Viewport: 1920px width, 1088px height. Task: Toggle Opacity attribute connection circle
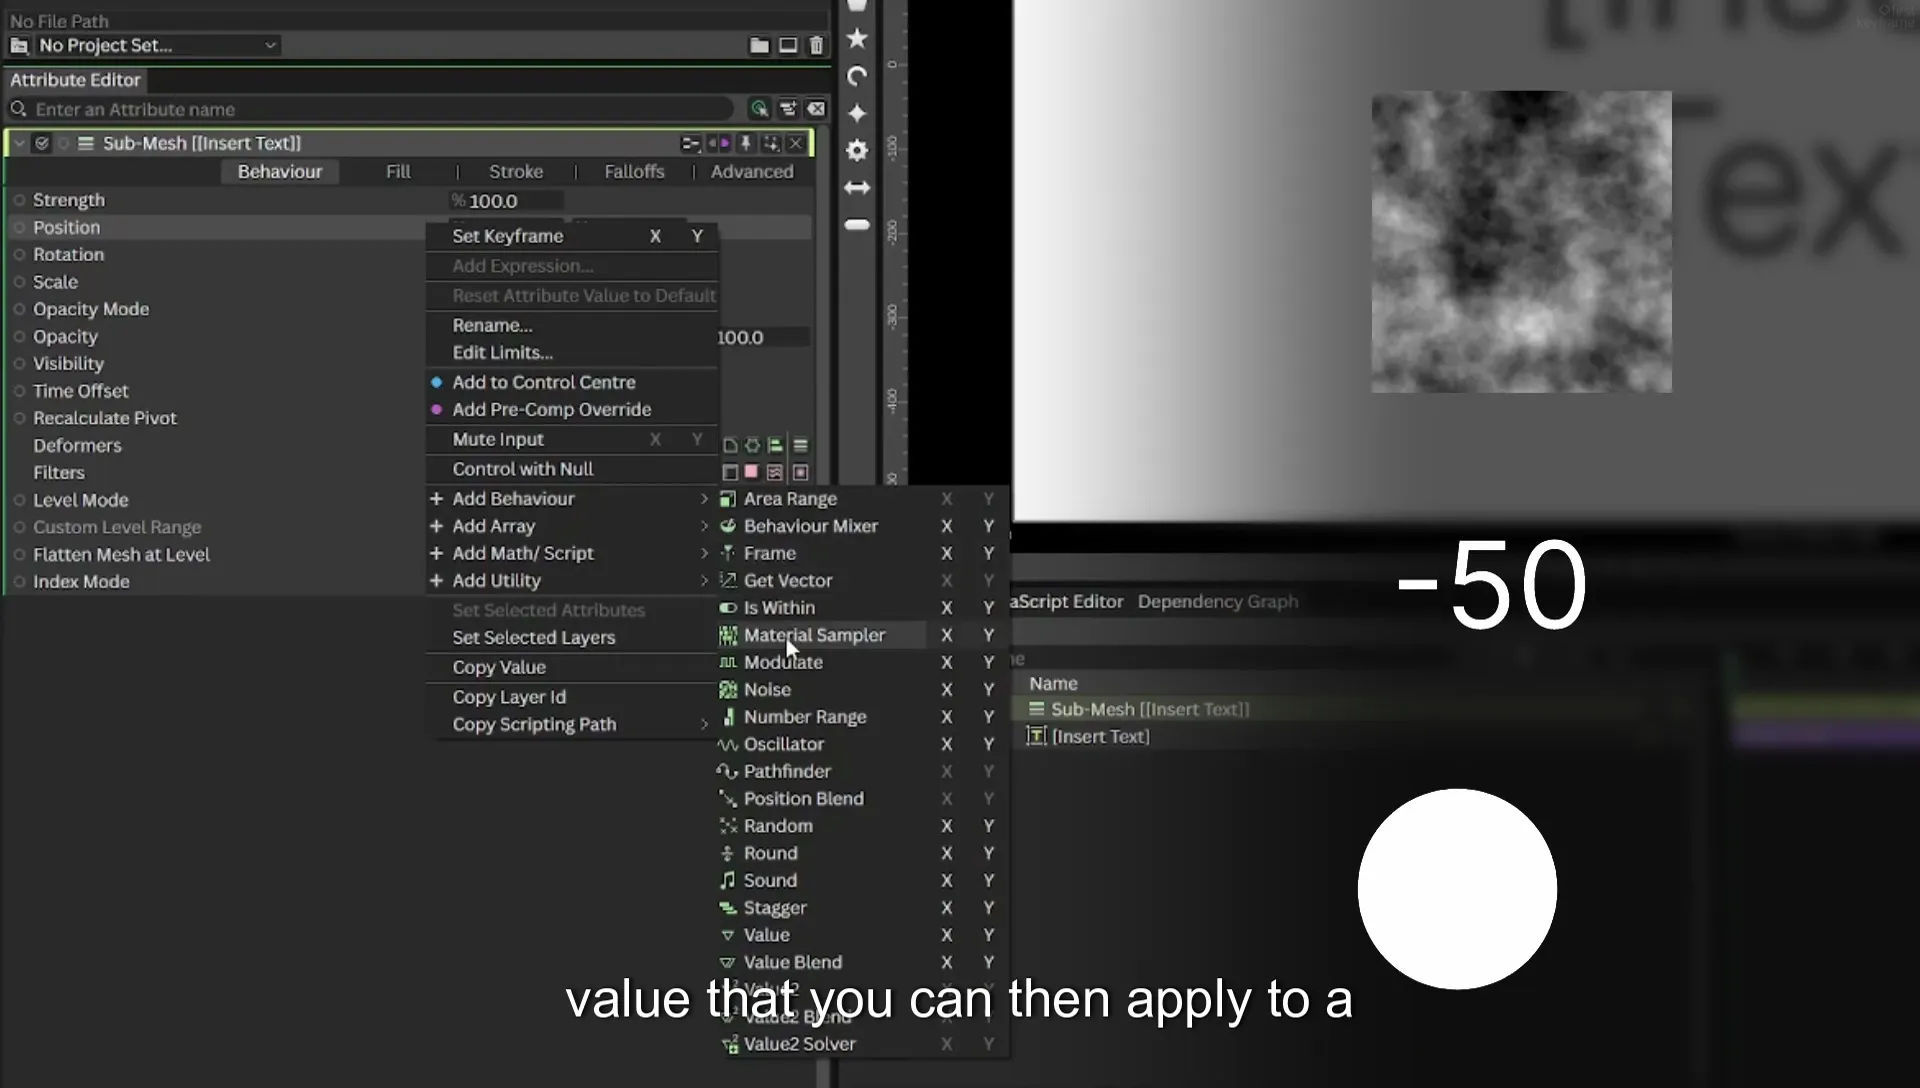[x=19, y=337]
